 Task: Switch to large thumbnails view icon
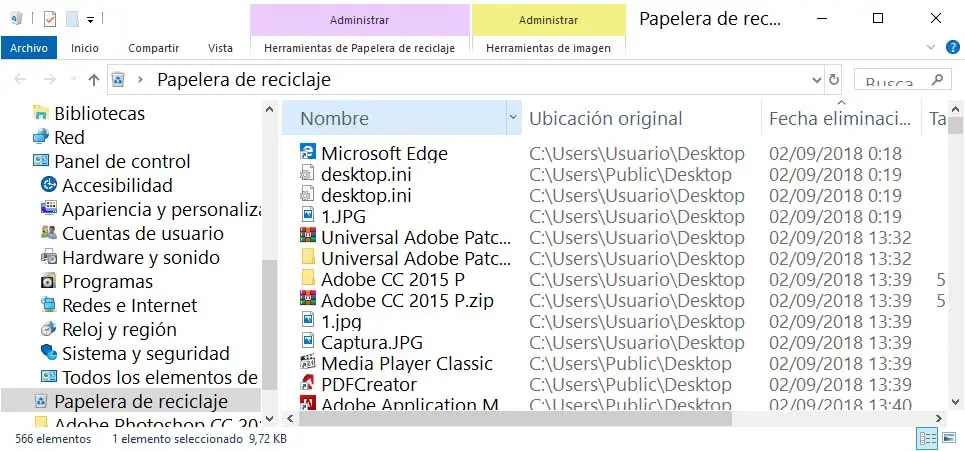[x=948, y=439]
